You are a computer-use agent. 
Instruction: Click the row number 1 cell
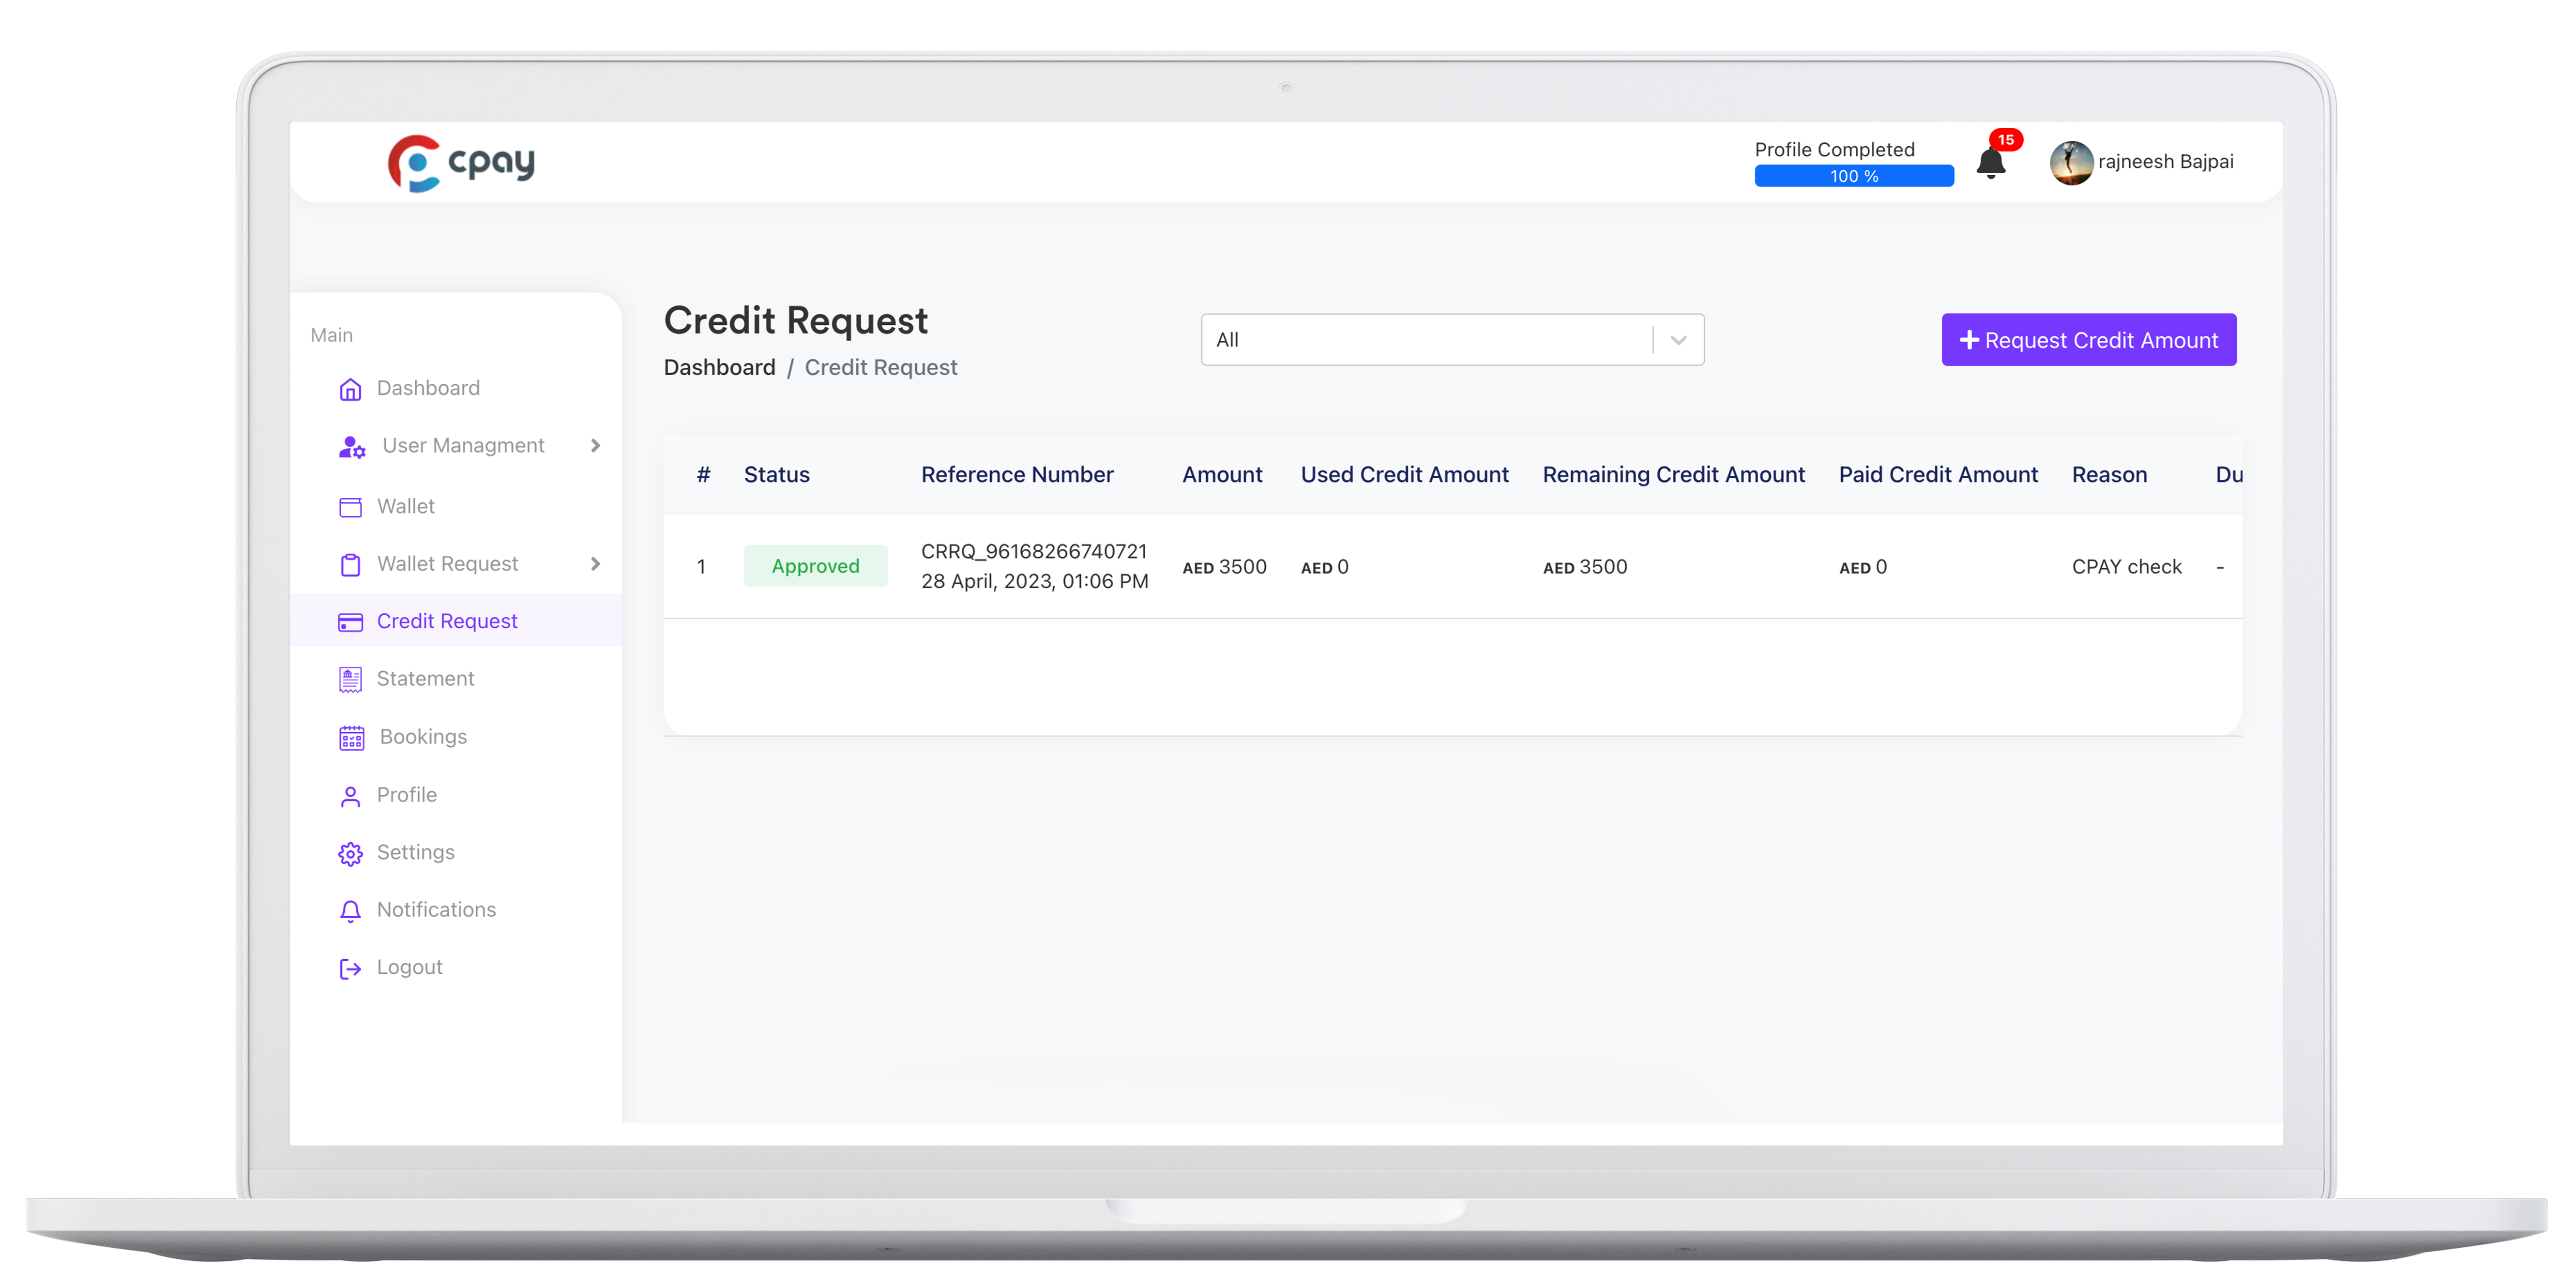coord(702,567)
